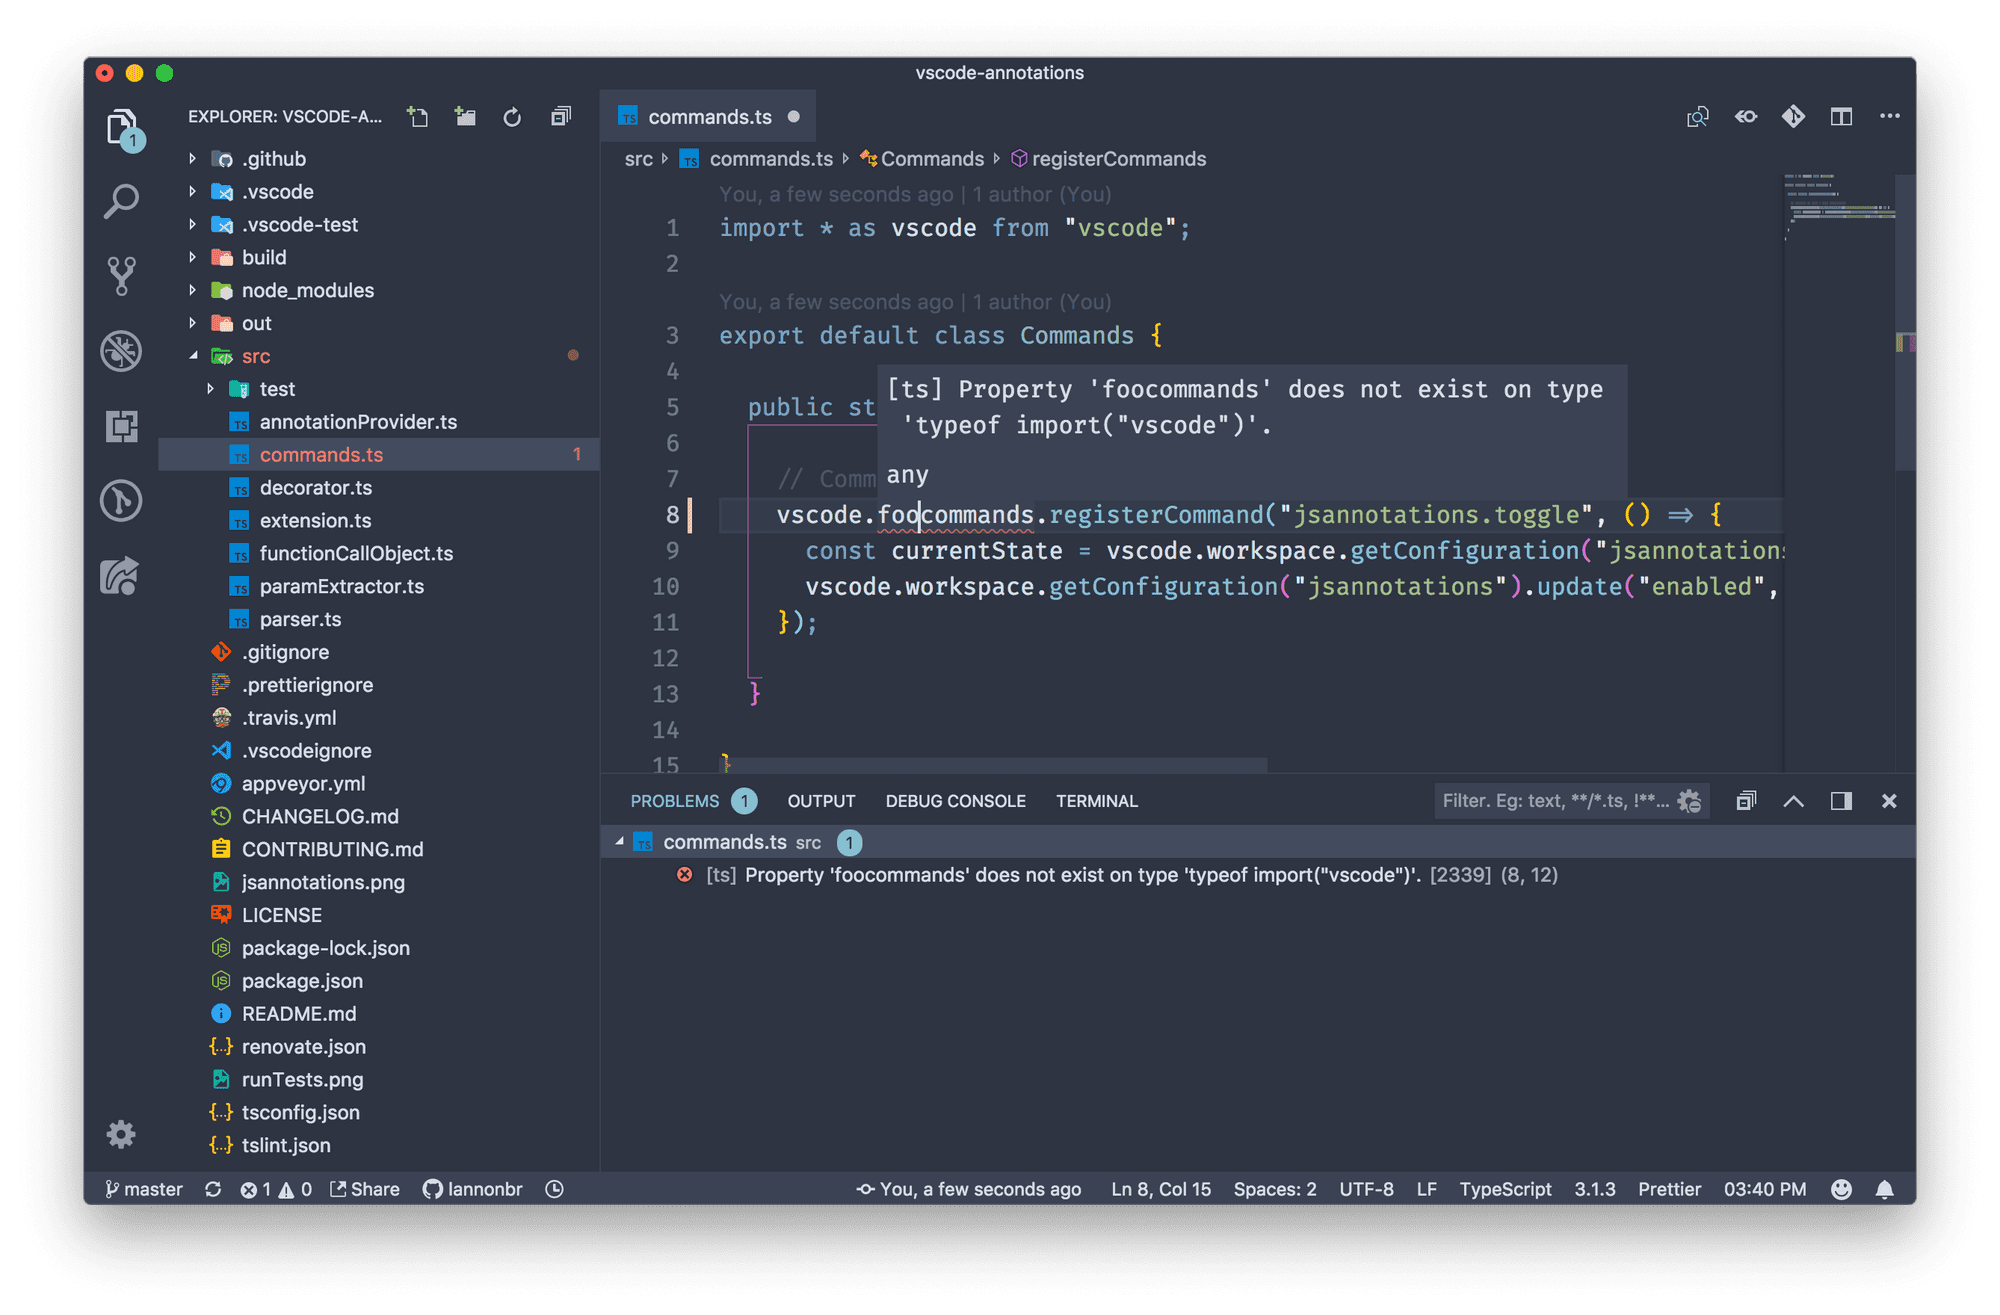
Task: Refresh the Explorer file tree
Action: (x=512, y=117)
